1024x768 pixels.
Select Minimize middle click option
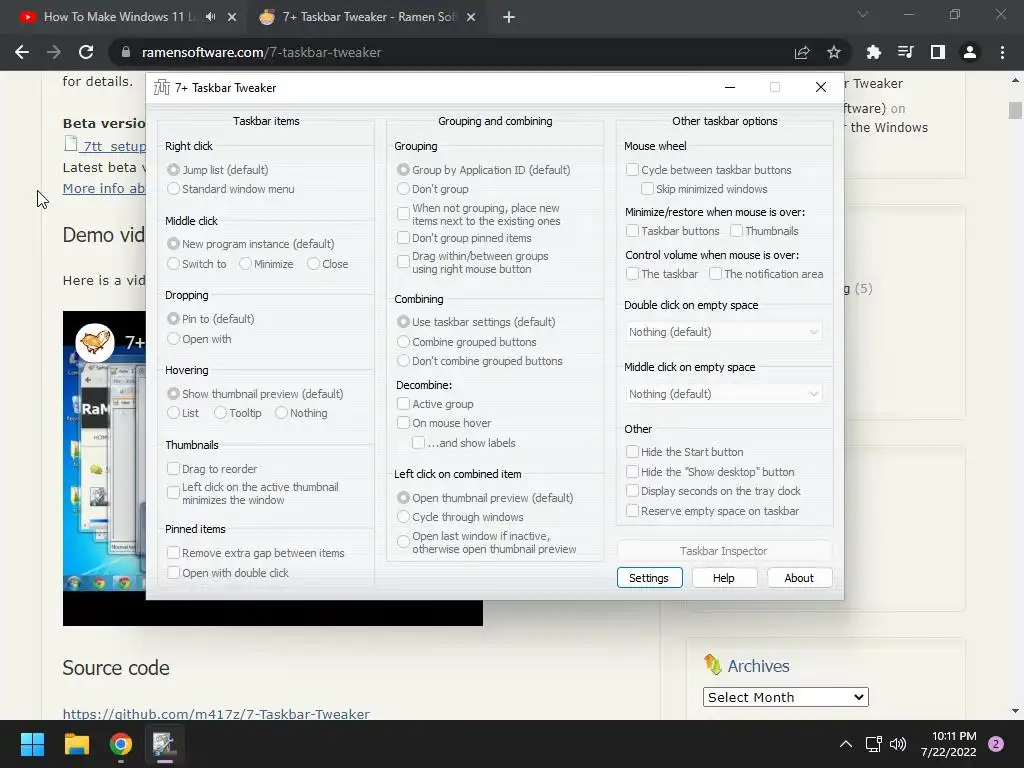point(266,264)
